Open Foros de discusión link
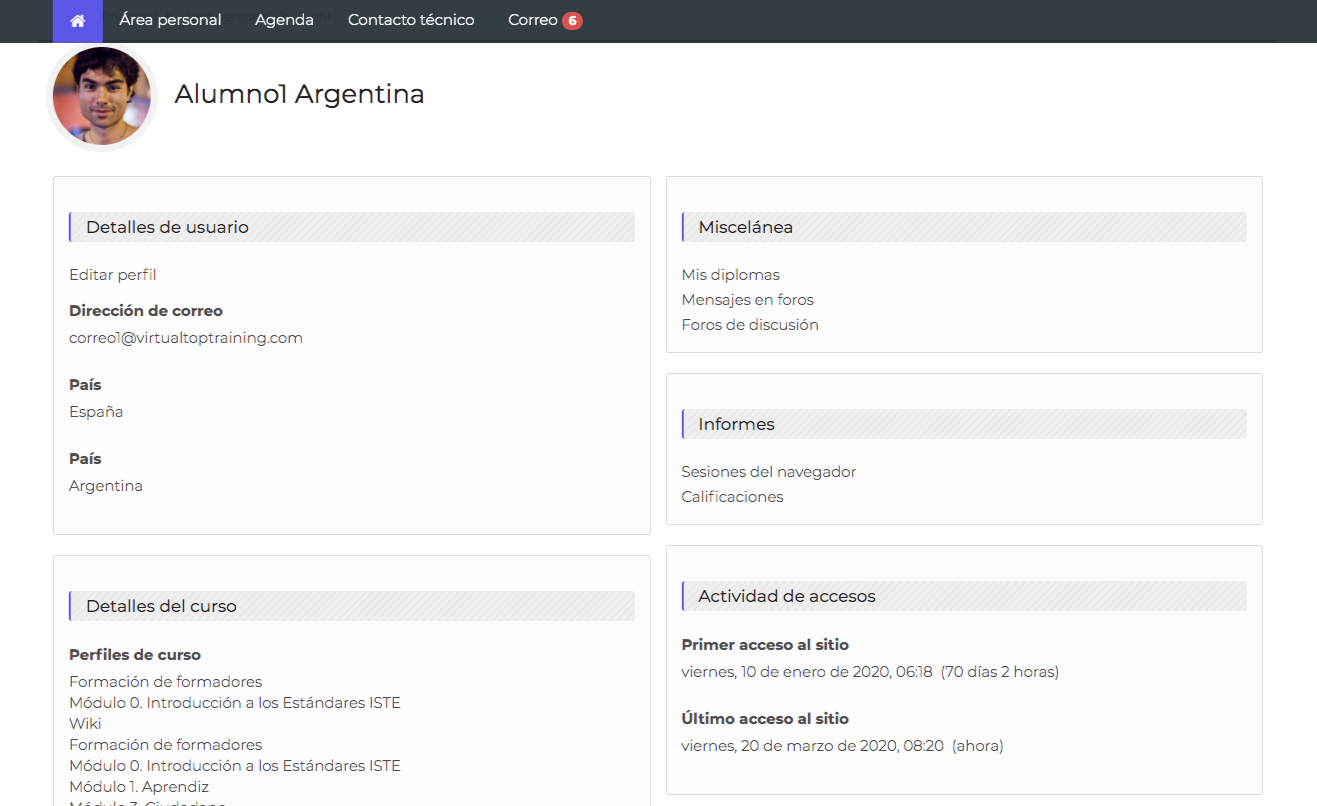 point(749,325)
